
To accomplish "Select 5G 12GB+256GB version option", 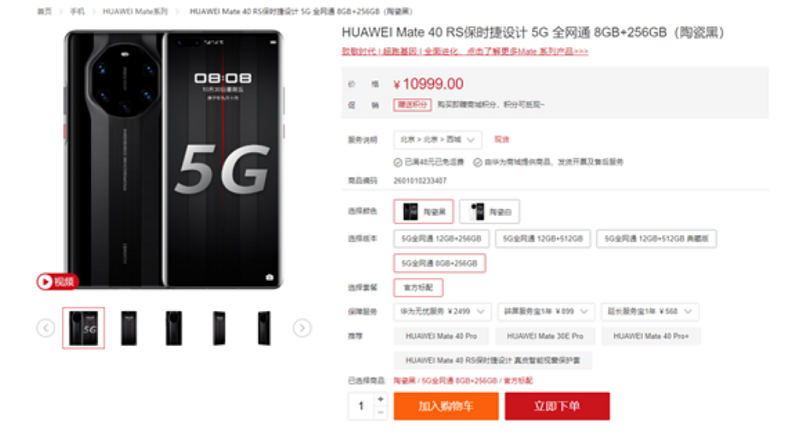I will (441, 239).
